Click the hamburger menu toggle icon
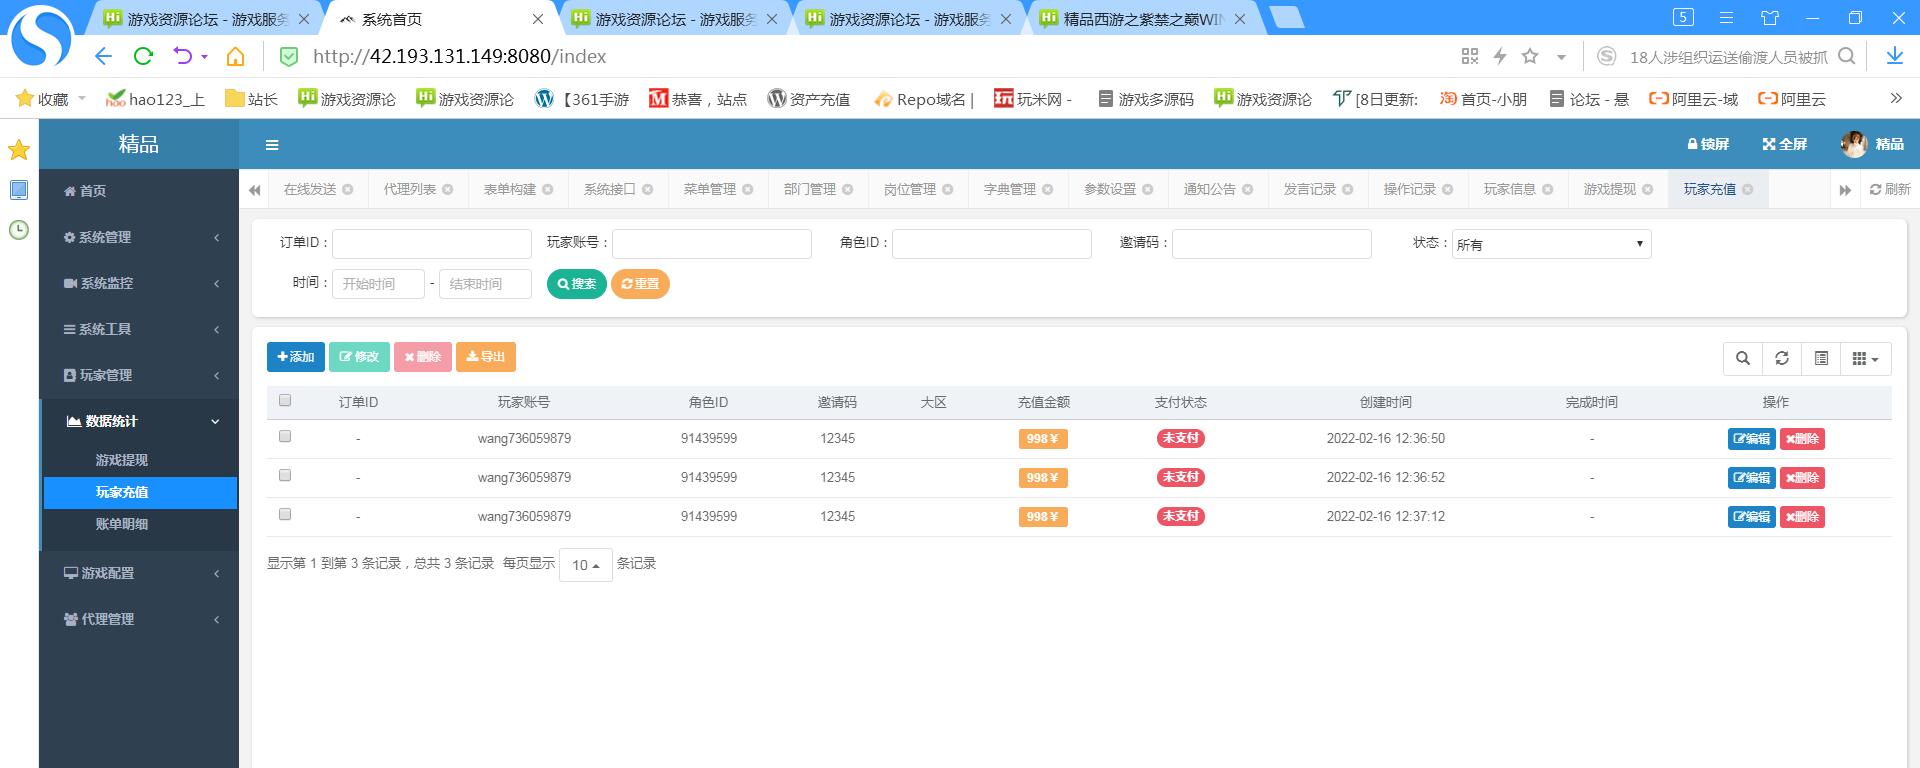Viewport: 1920px width, 768px height. coord(271,145)
